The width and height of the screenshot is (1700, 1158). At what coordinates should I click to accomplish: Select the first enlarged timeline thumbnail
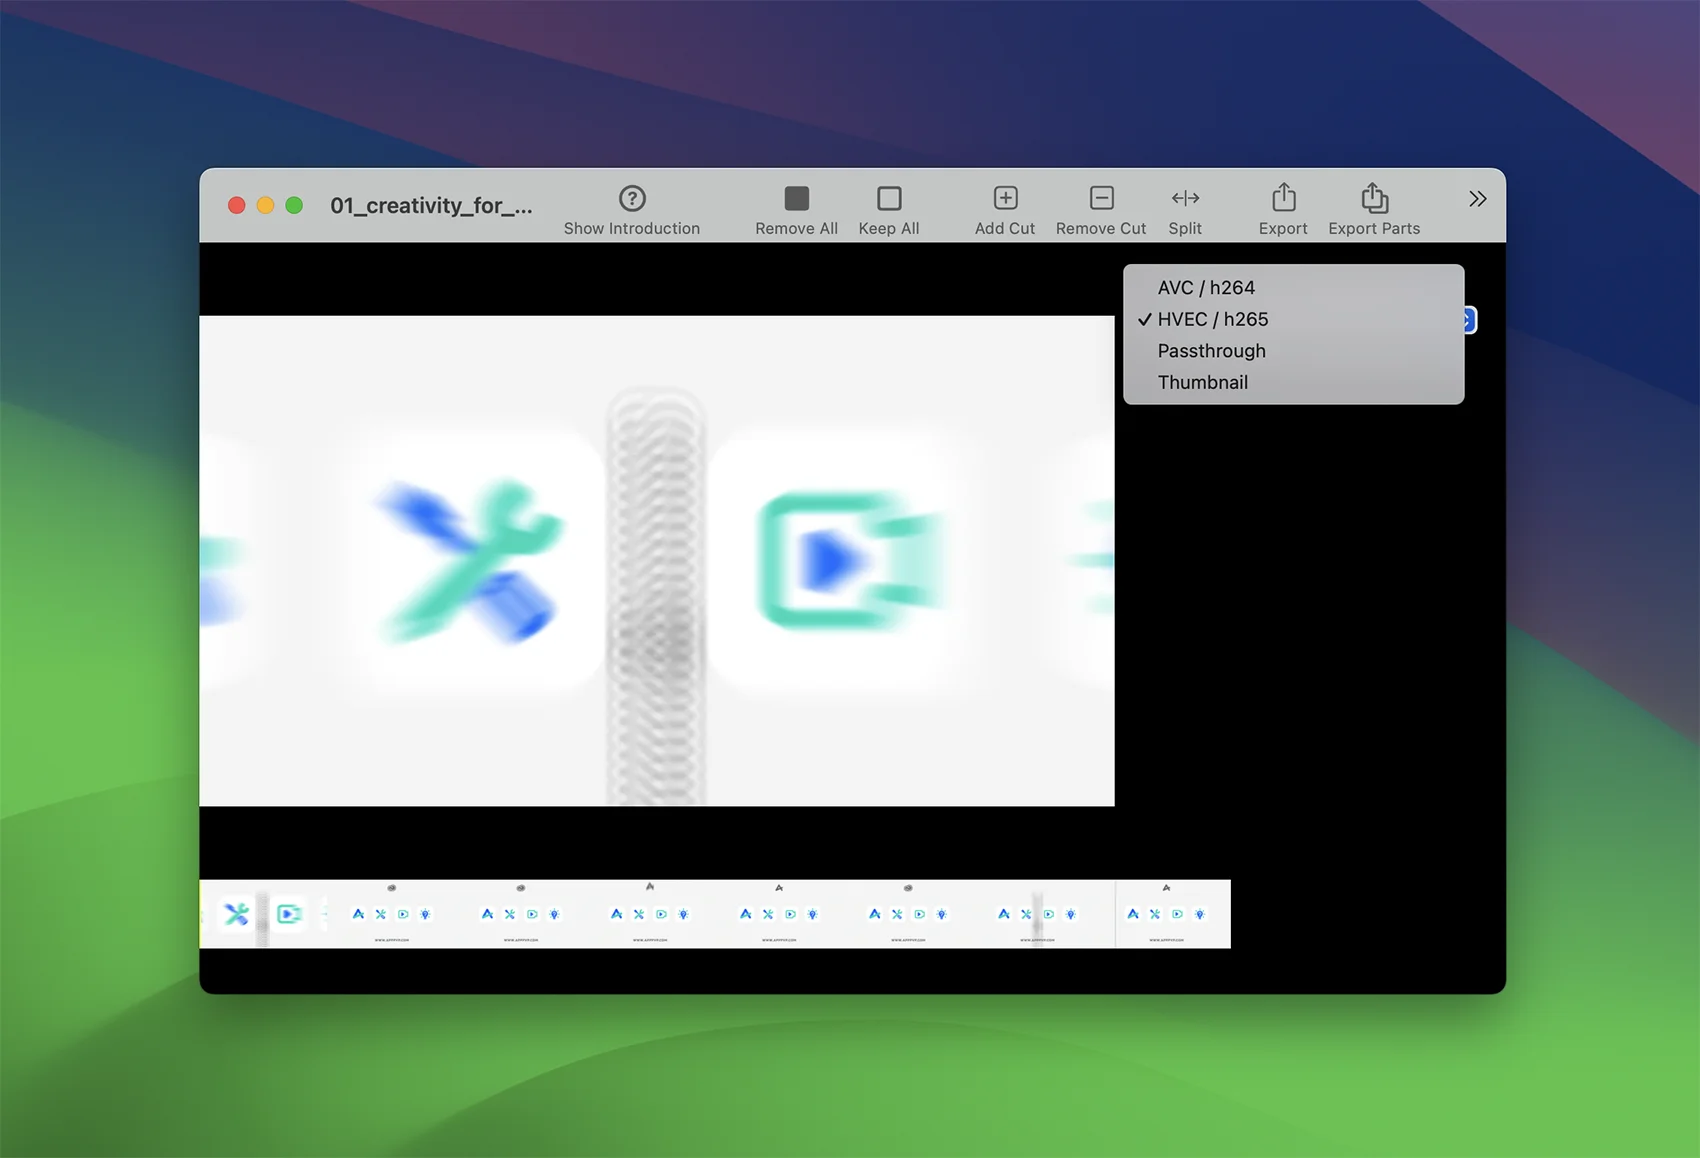pyautogui.click(x=263, y=914)
